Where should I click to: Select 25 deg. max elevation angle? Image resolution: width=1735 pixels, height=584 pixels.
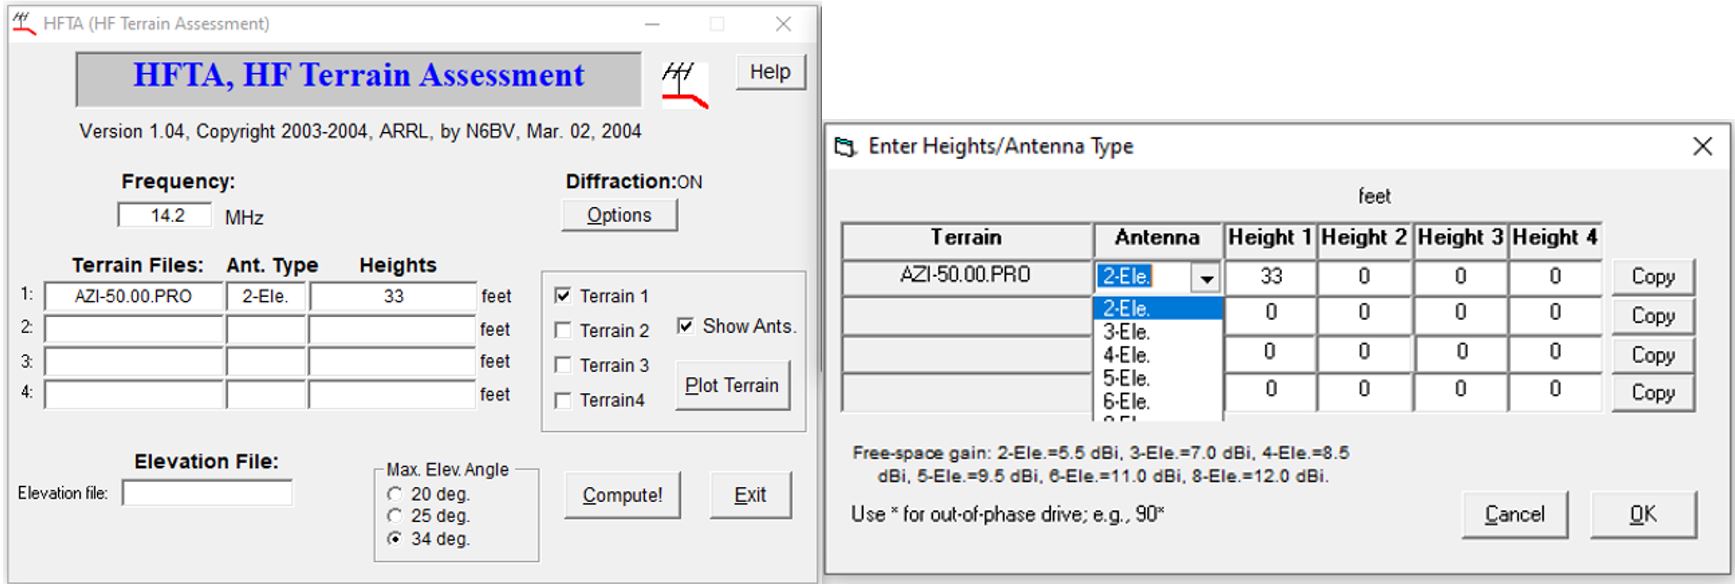click(395, 516)
